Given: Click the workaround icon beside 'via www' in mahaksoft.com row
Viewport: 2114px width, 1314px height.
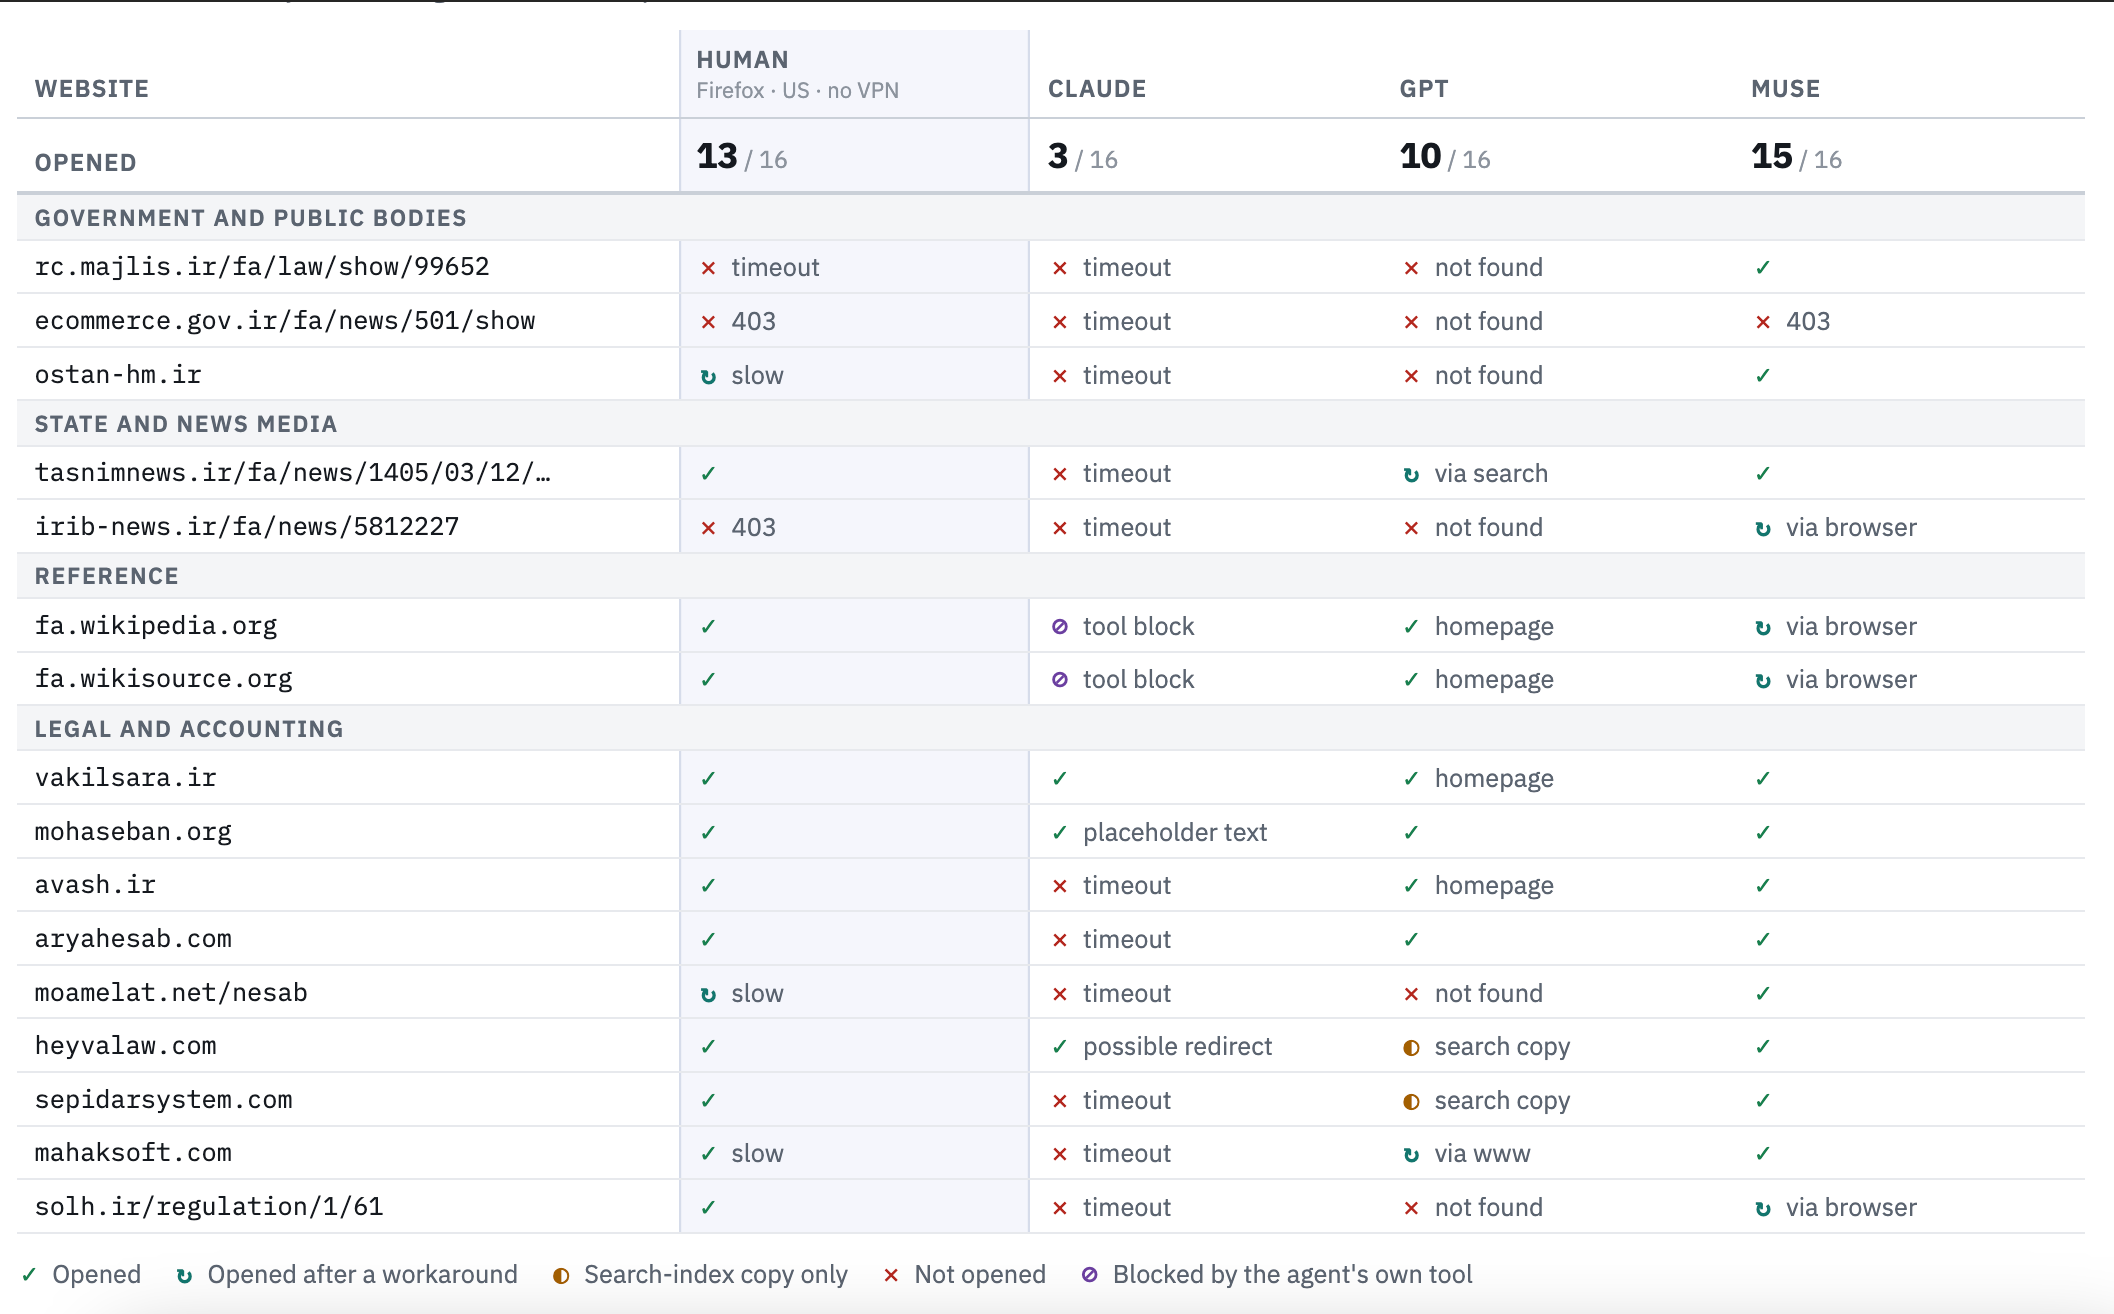Looking at the screenshot, I should pyautogui.click(x=1411, y=1154).
